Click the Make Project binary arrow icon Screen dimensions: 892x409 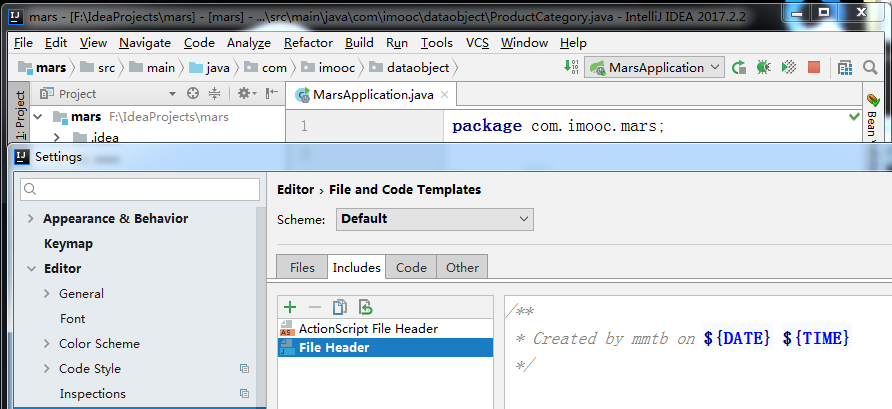click(x=571, y=67)
